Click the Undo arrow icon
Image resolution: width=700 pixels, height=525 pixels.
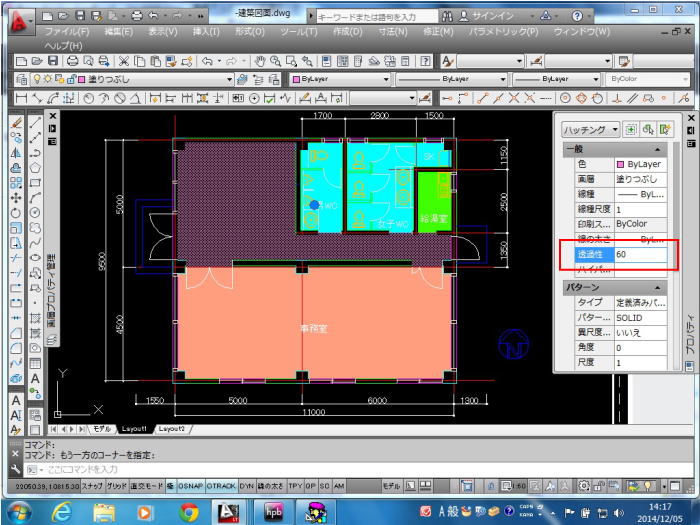pyautogui.click(x=207, y=62)
